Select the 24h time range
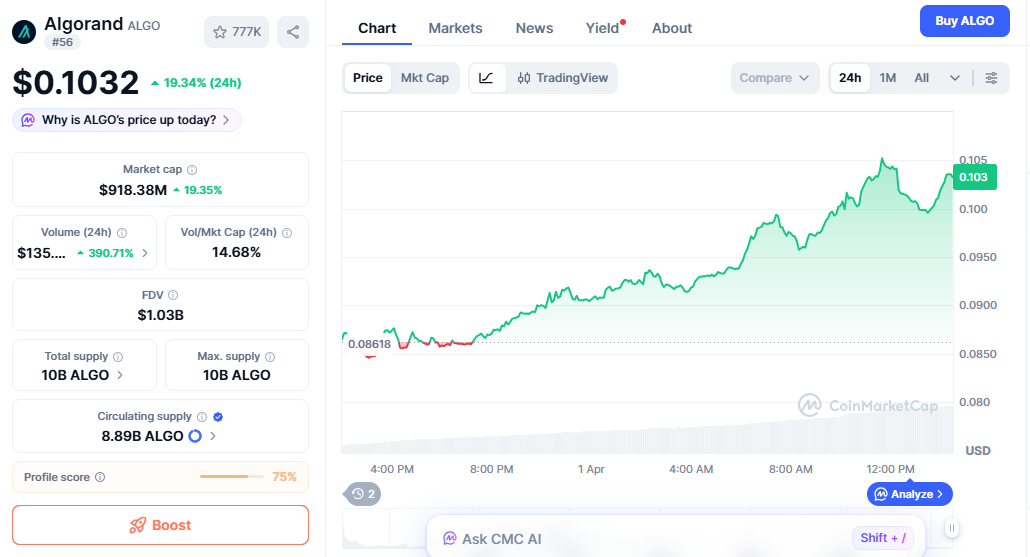Viewport: 1030px width, 557px height. coord(850,78)
